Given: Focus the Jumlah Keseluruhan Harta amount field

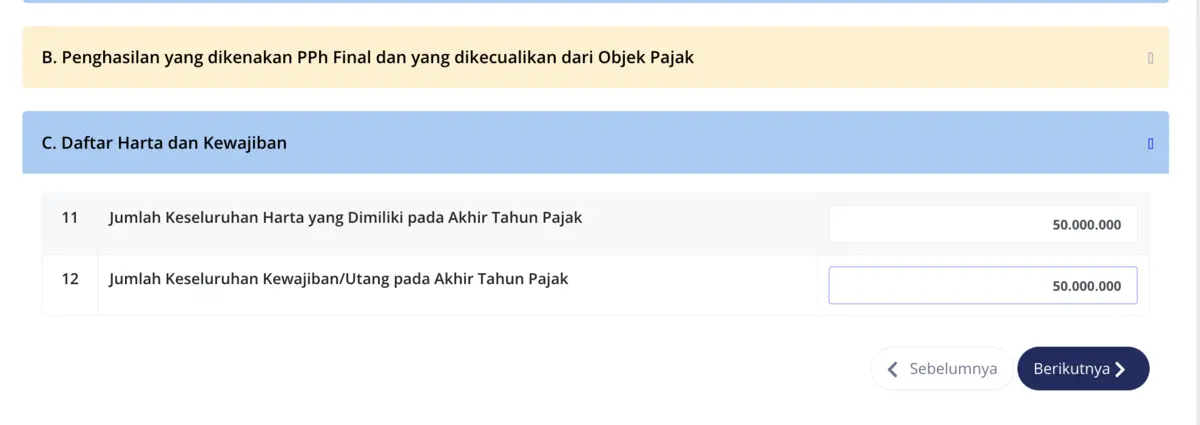Looking at the screenshot, I should click(982, 225).
